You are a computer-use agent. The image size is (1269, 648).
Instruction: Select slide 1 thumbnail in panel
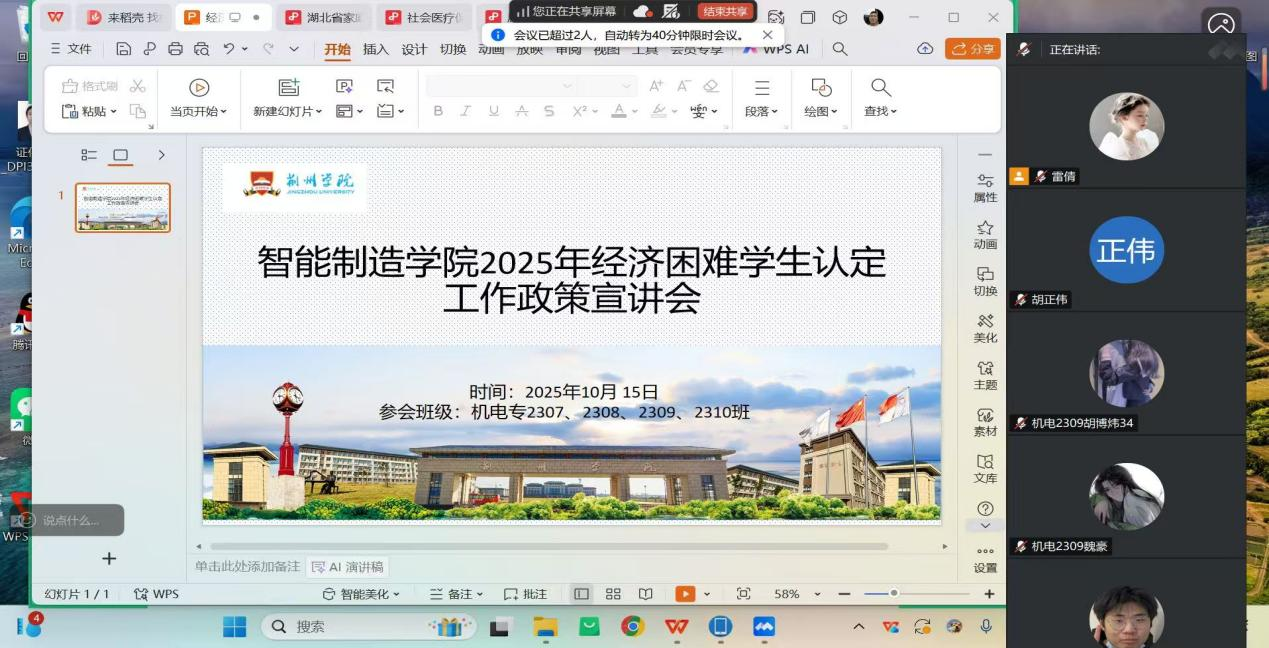[x=123, y=208]
